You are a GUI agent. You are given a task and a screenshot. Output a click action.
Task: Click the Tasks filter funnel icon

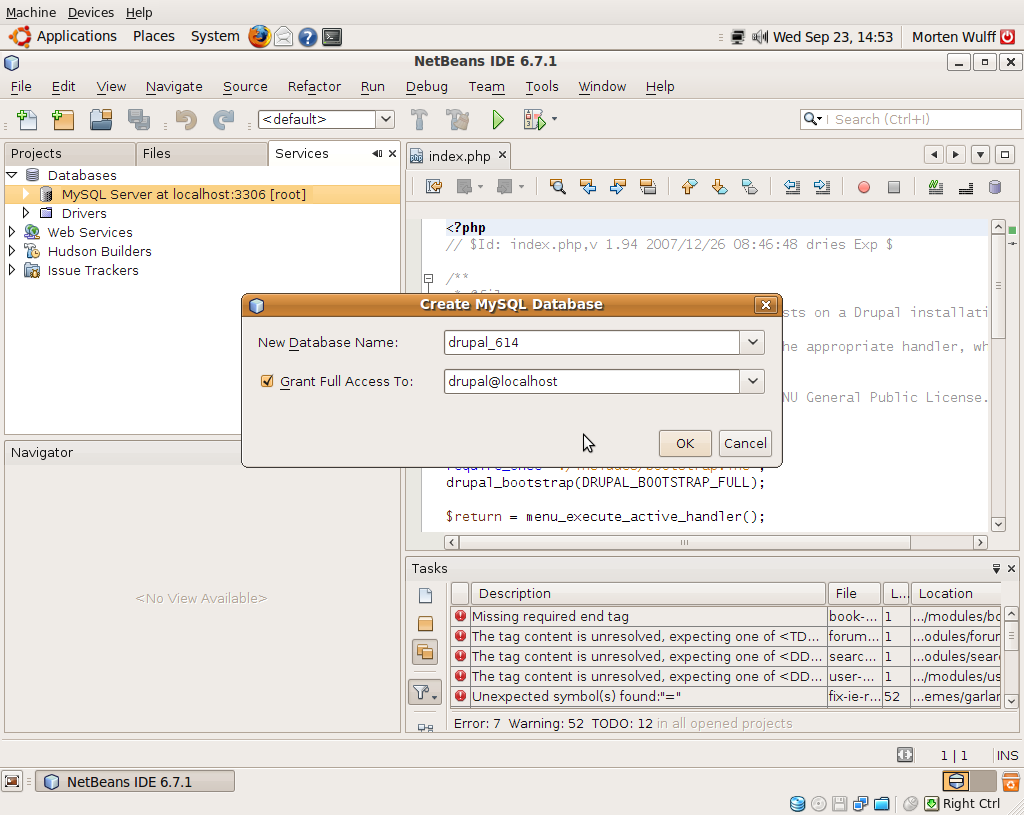pyautogui.click(x=424, y=692)
